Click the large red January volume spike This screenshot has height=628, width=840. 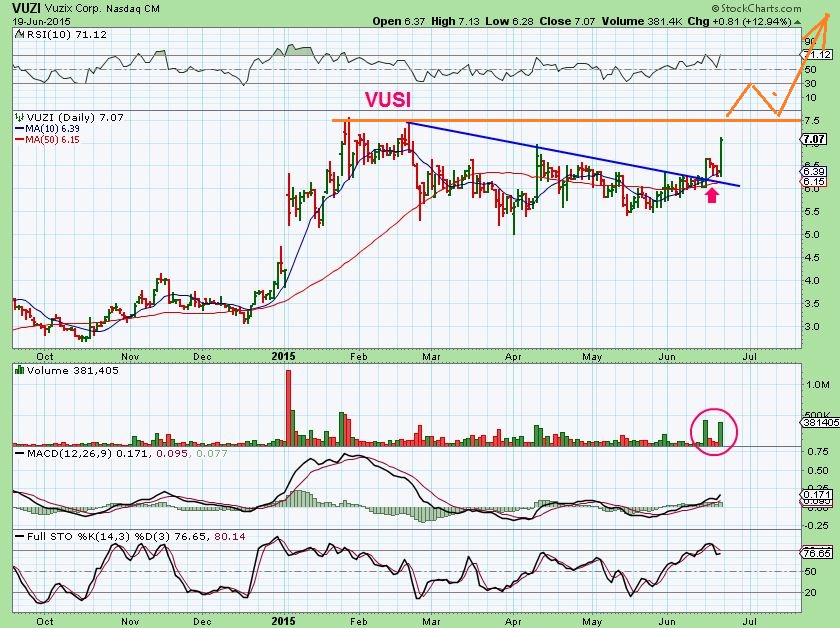click(x=288, y=408)
